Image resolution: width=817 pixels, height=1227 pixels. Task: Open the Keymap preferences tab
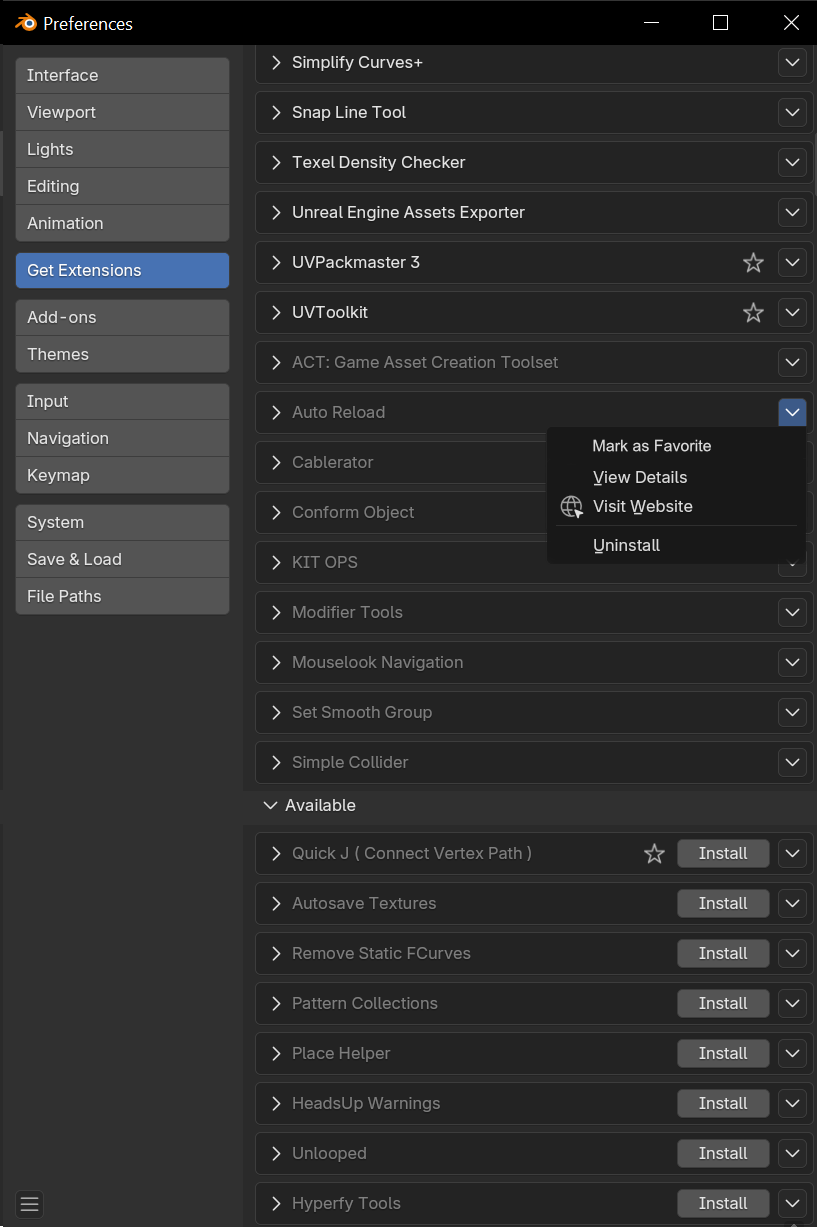122,475
